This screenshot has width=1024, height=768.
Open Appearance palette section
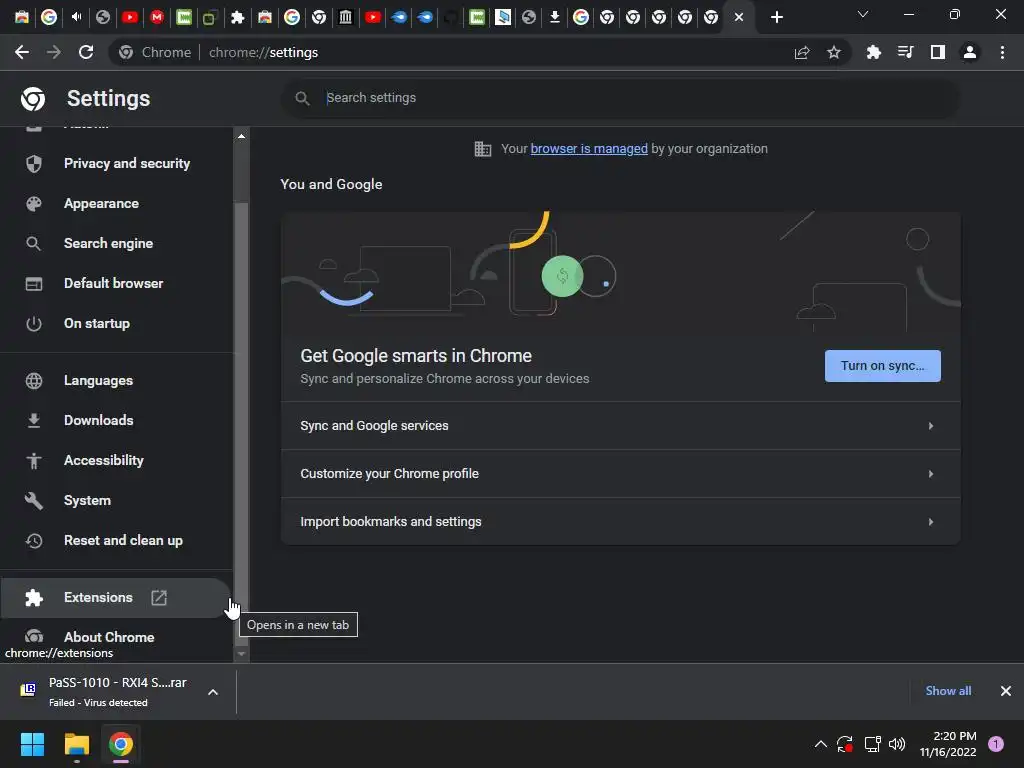(116, 203)
